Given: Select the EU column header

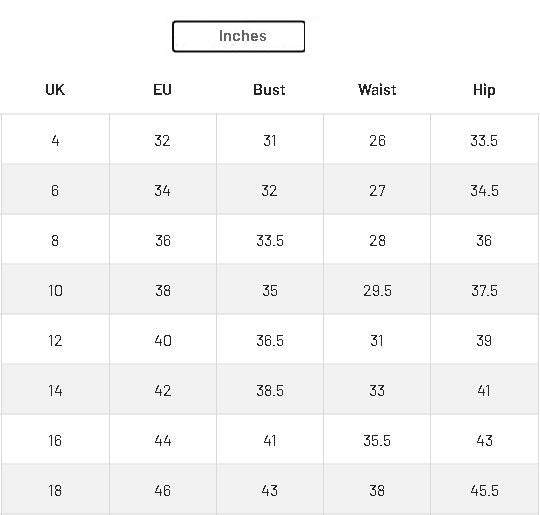Looking at the screenshot, I should (162, 90).
